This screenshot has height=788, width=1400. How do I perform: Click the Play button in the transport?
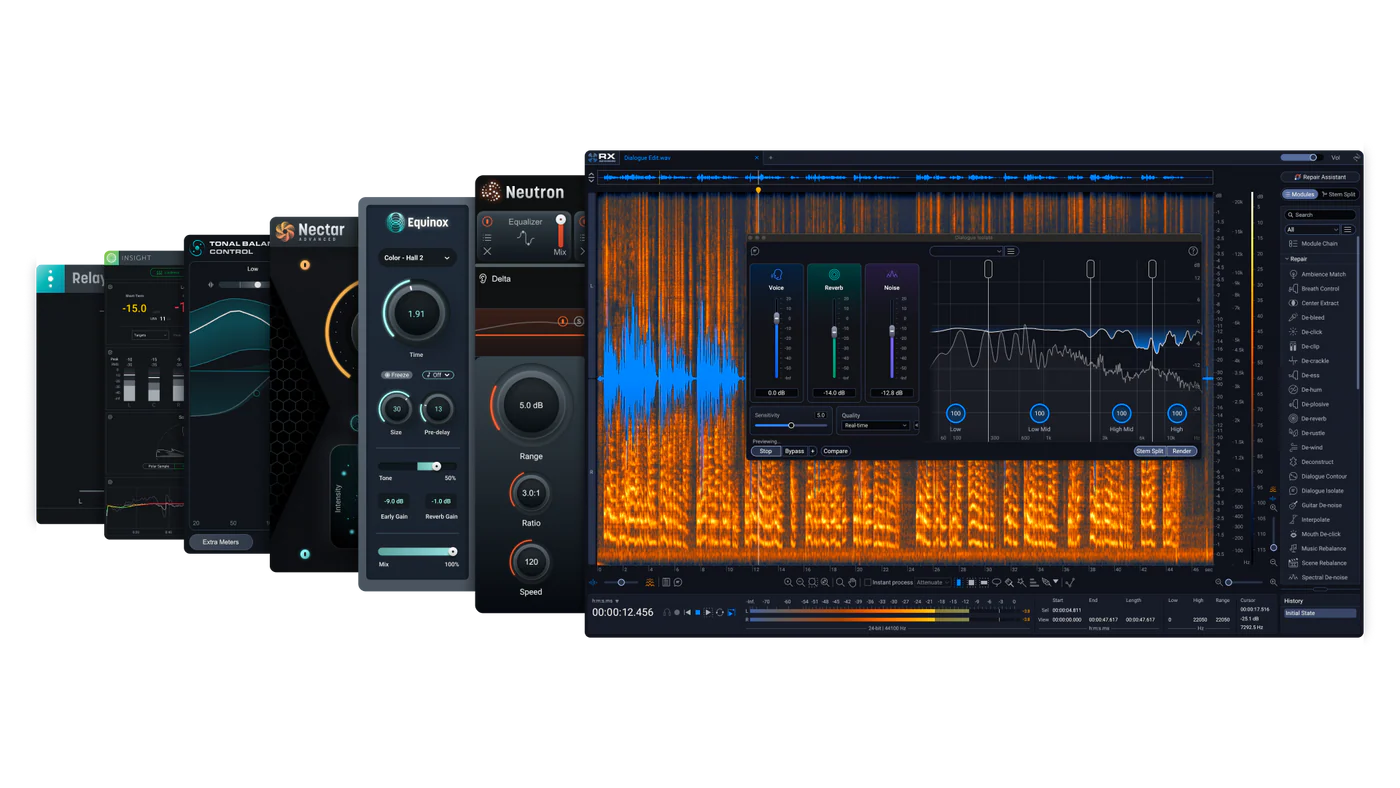pyautogui.click(x=708, y=612)
